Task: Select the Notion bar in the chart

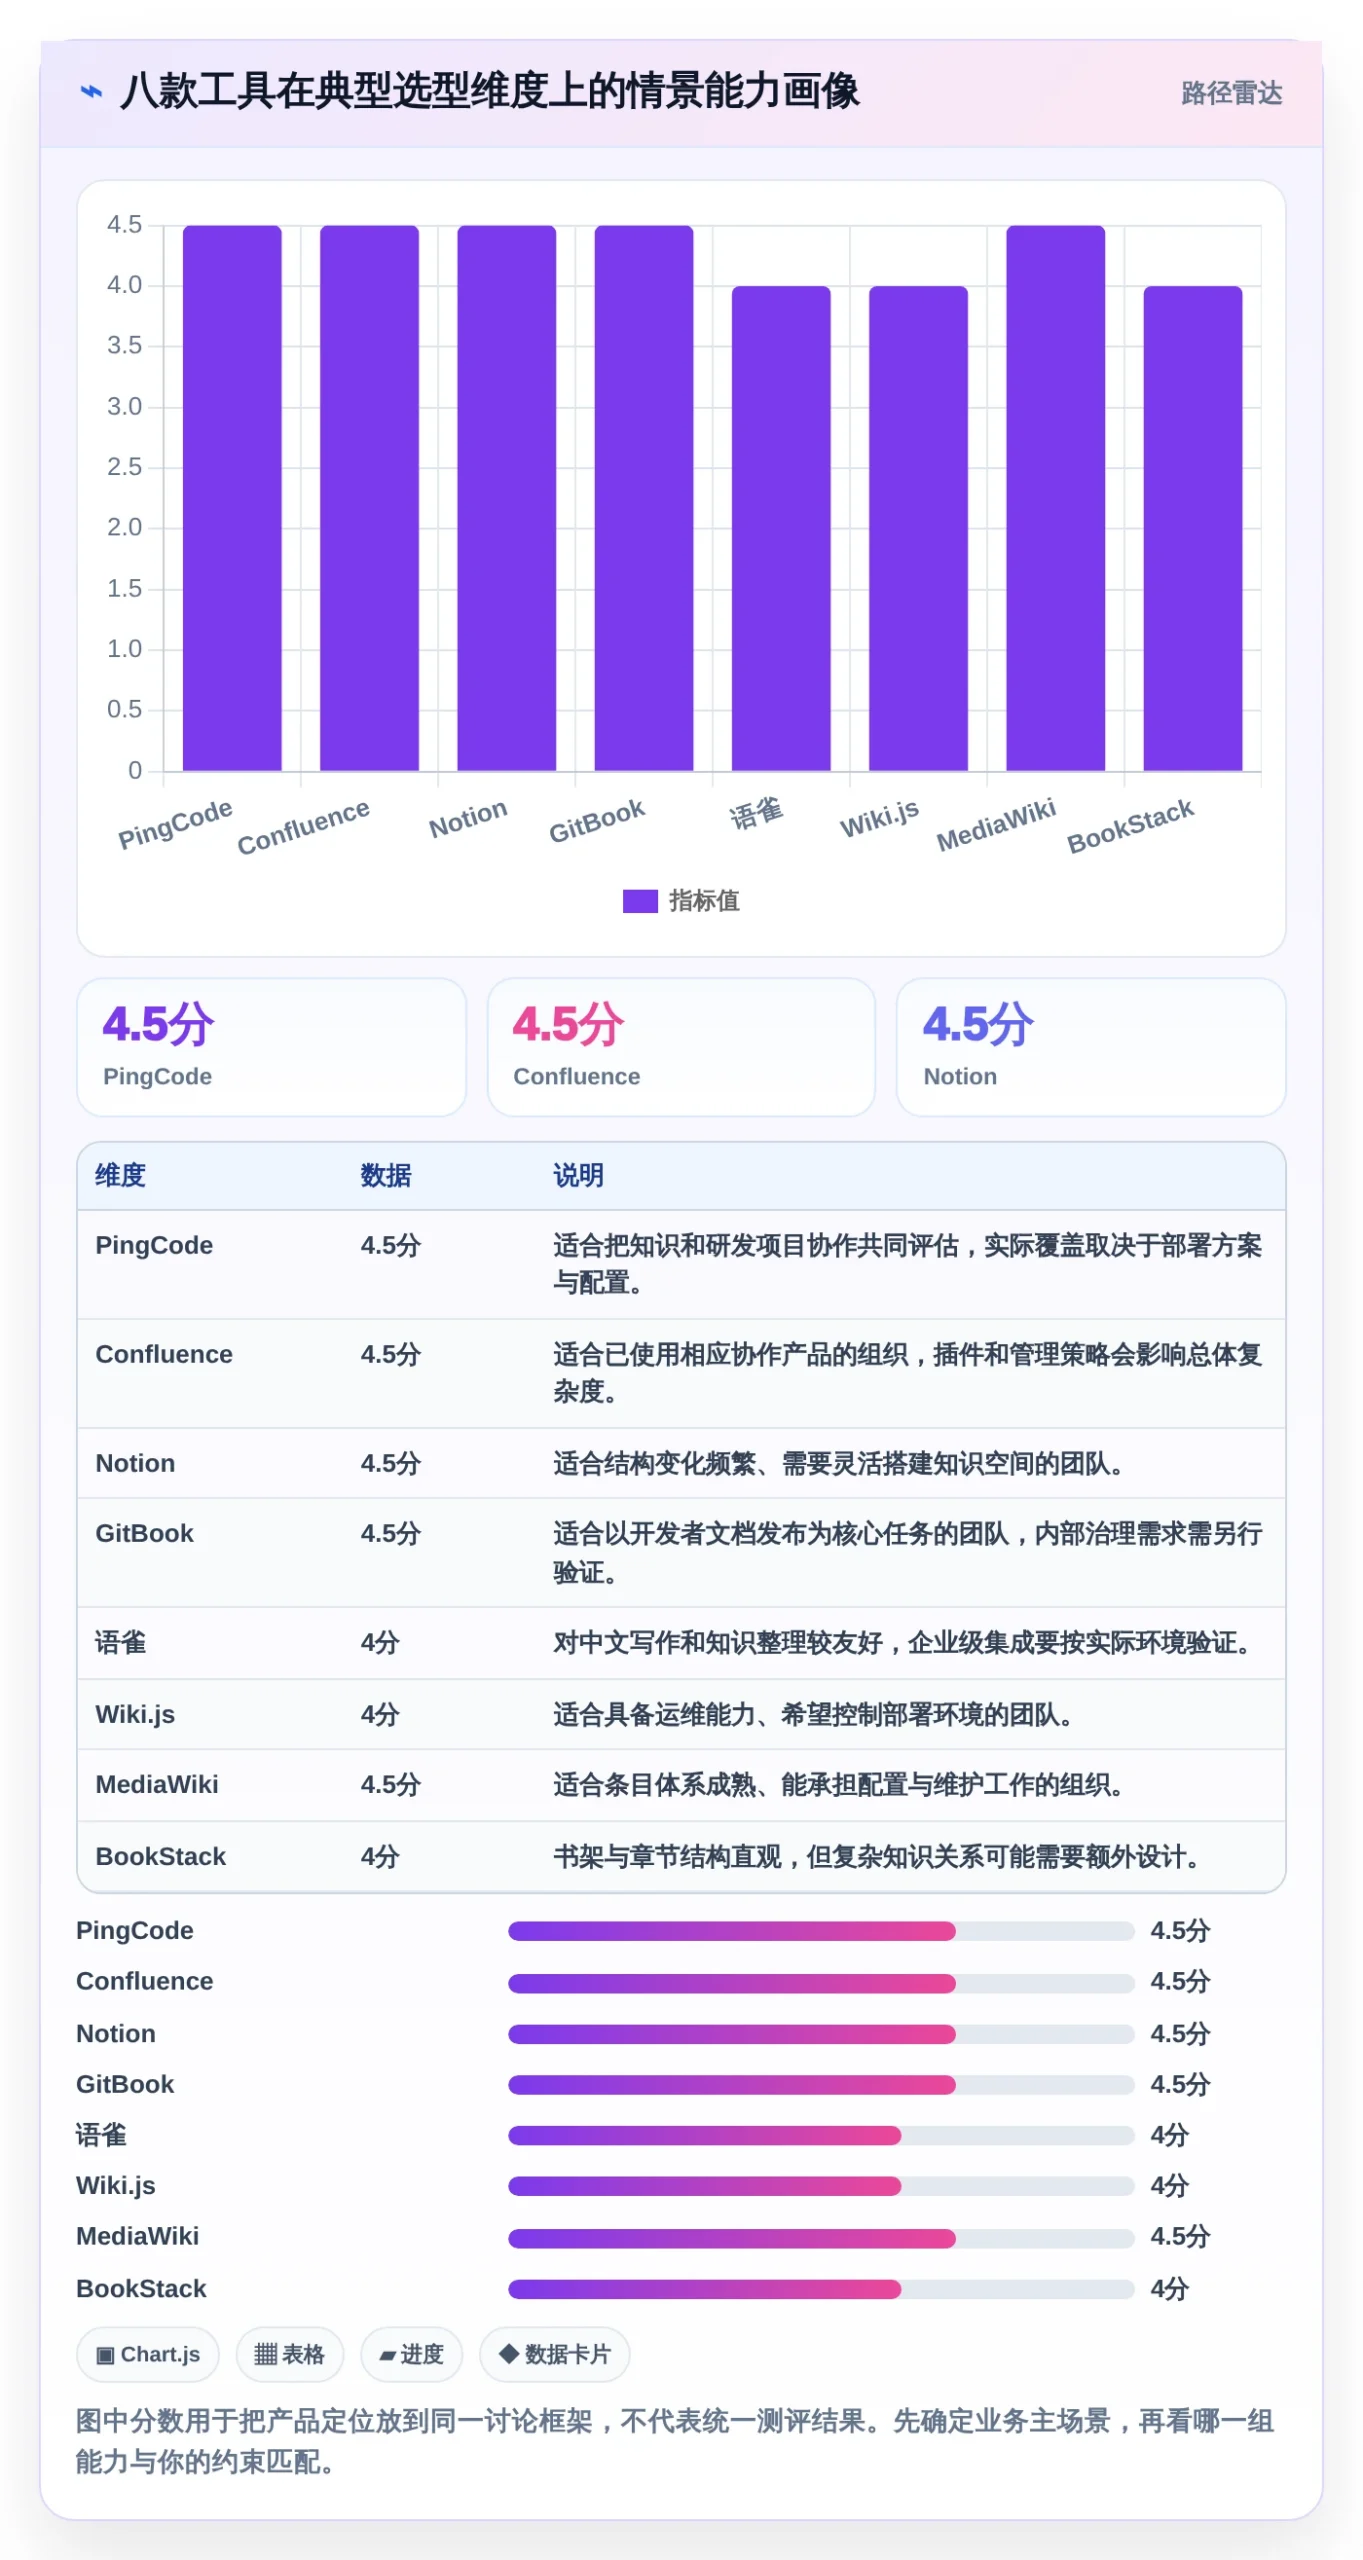Action: pos(506,498)
